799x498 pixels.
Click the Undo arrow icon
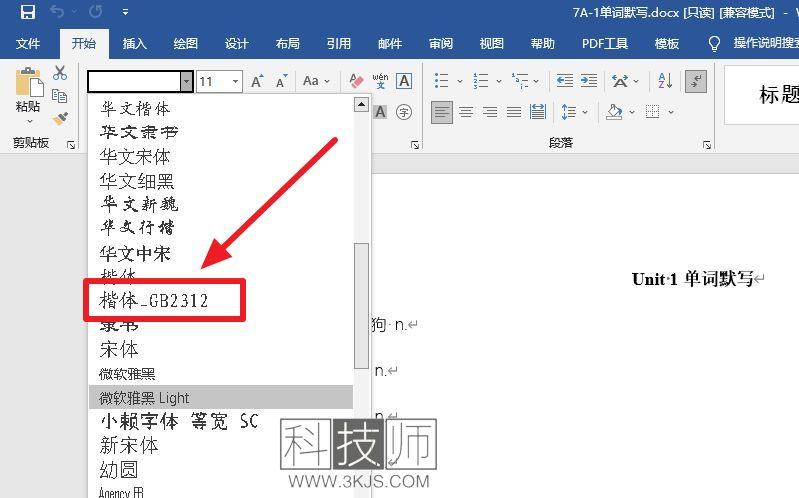coord(57,11)
